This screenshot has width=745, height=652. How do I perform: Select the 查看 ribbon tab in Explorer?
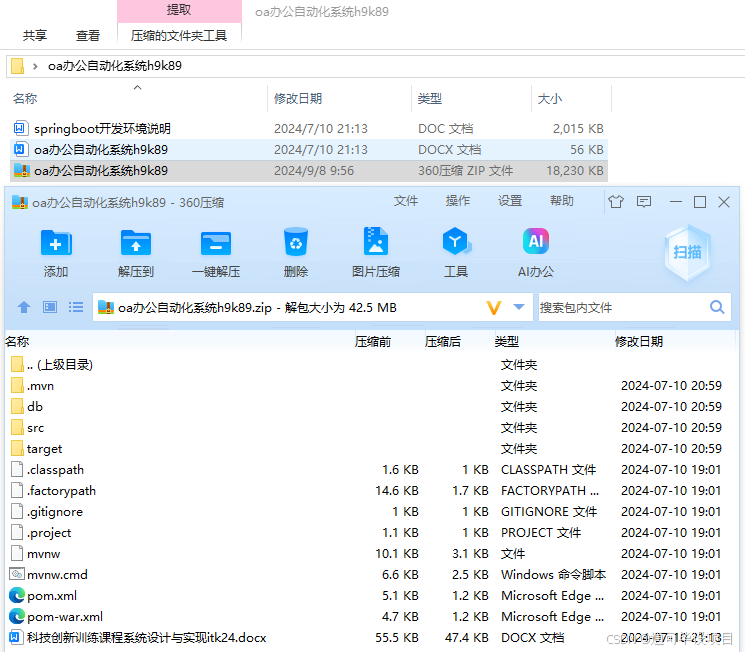coord(88,36)
